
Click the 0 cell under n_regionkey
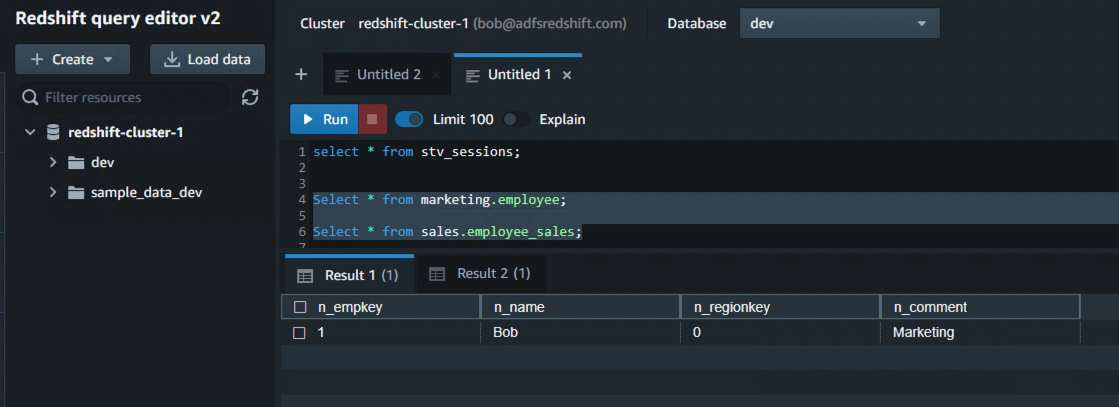pyautogui.click(x=781, y=332)
